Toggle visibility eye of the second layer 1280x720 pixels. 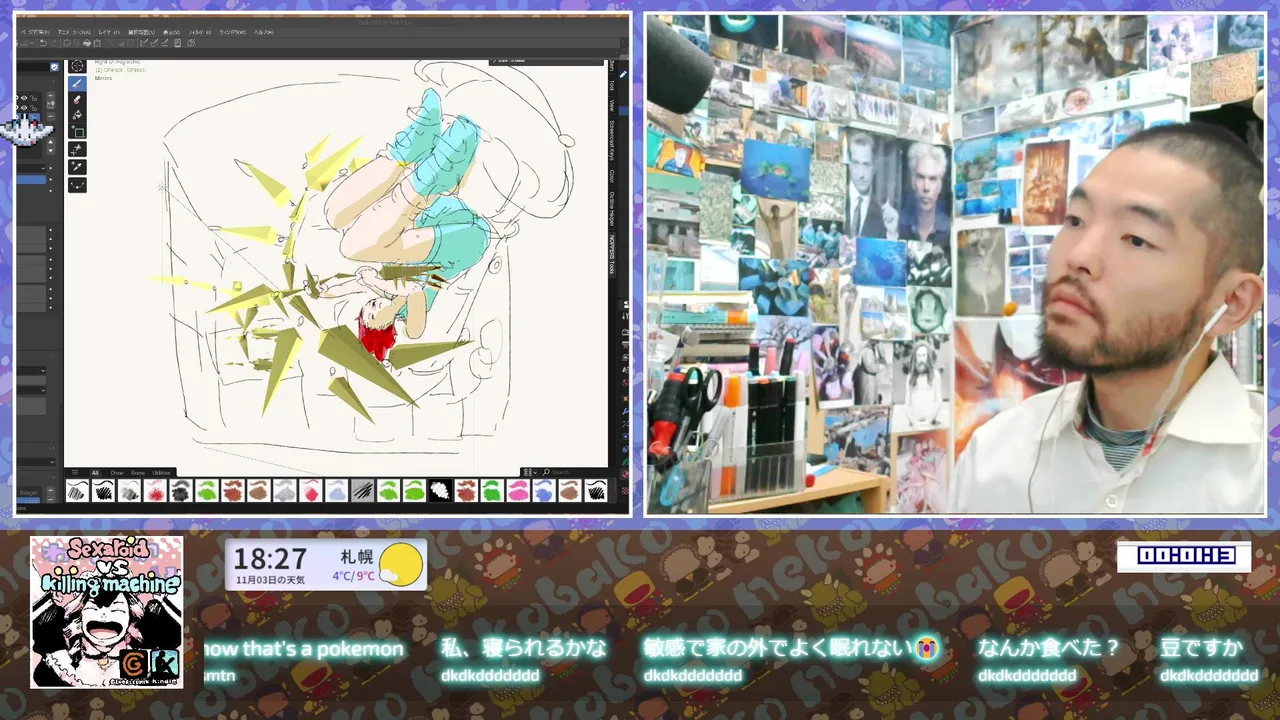pos(24,108)
